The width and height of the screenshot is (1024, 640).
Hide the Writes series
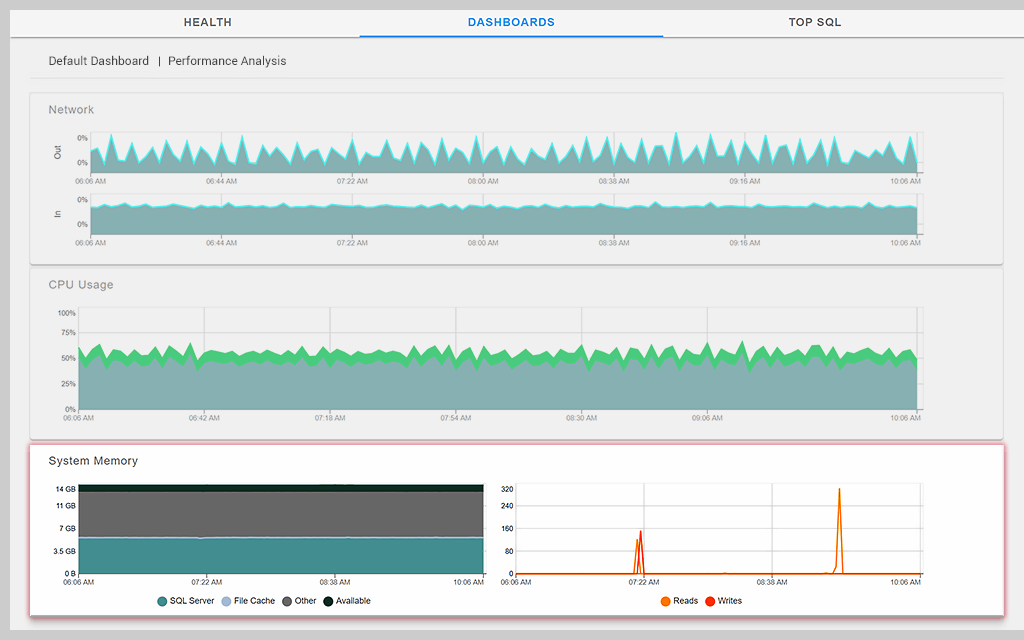(725, 601)
